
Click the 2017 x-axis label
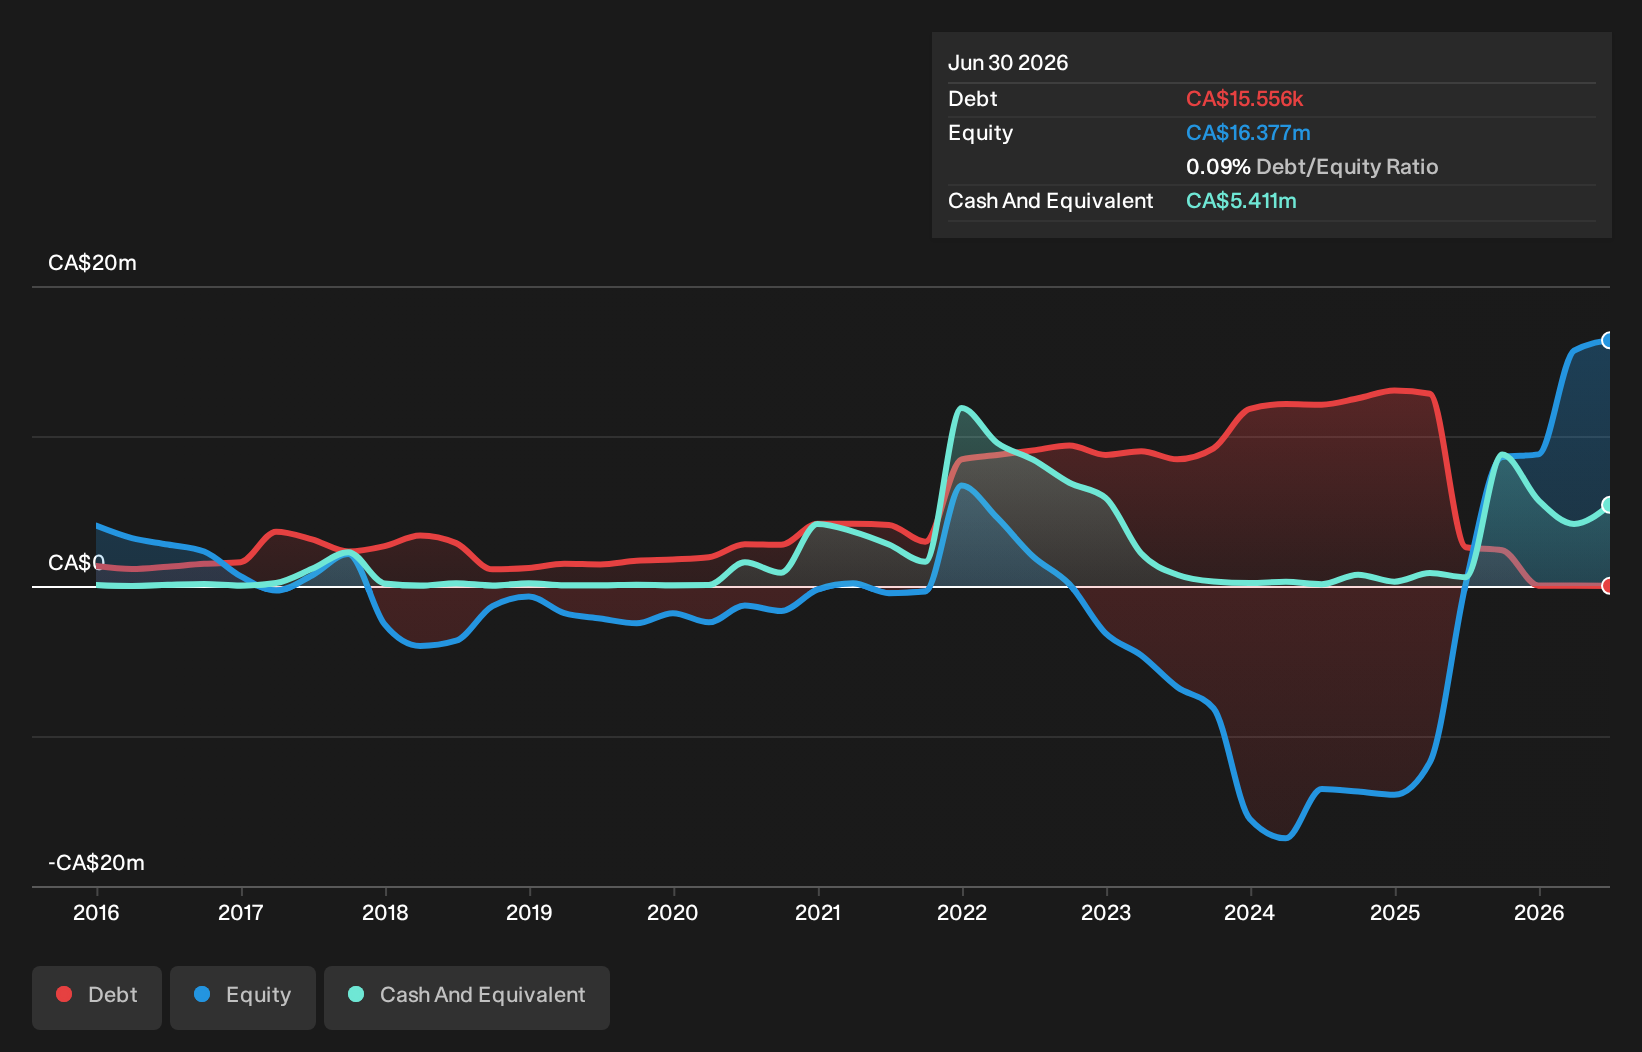(x=241, y=913)
